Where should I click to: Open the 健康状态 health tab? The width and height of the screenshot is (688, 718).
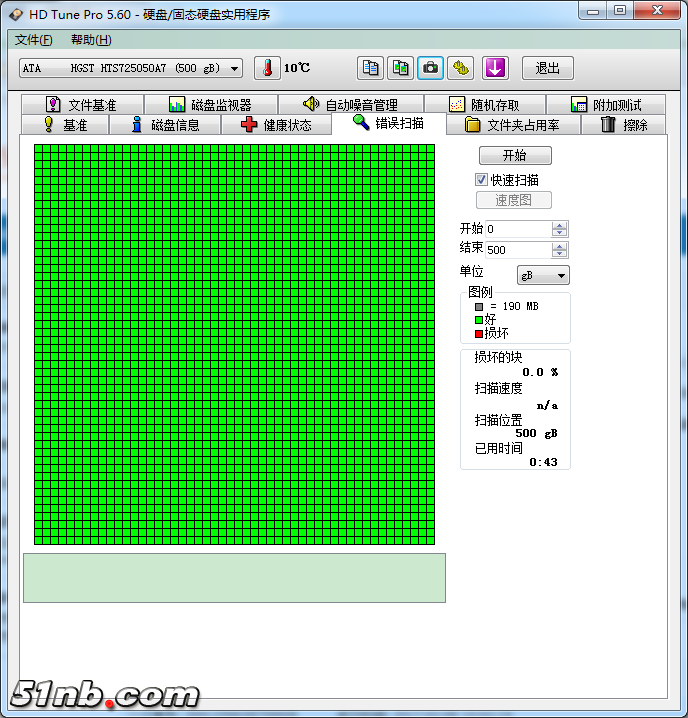276,125
